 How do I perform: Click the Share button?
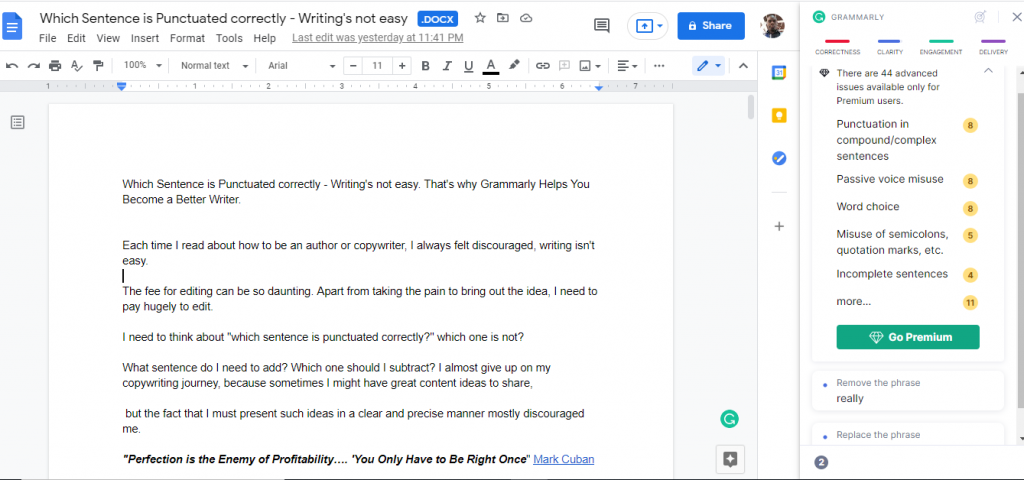[711, 25]
